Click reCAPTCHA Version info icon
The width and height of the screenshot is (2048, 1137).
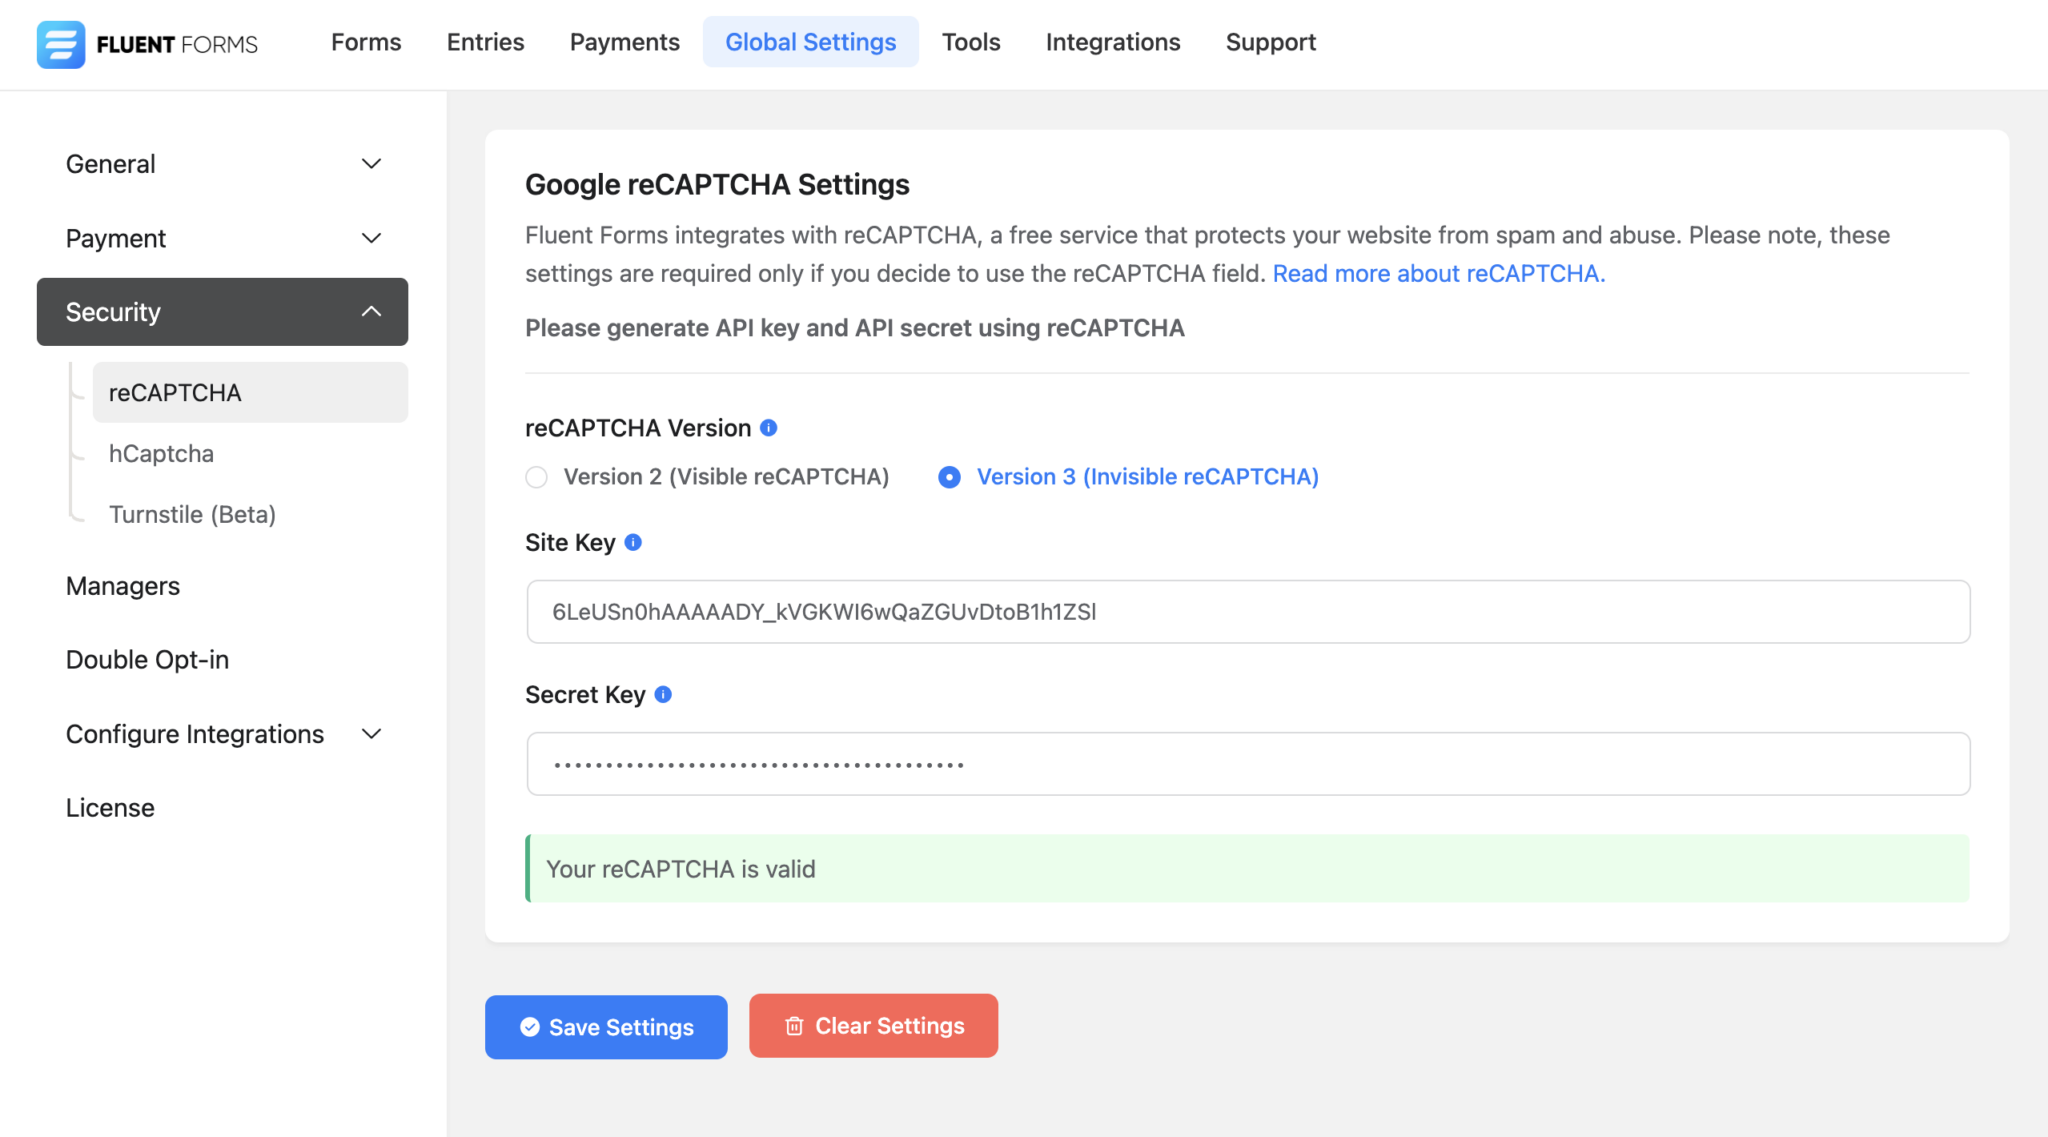tap(768, 428)
